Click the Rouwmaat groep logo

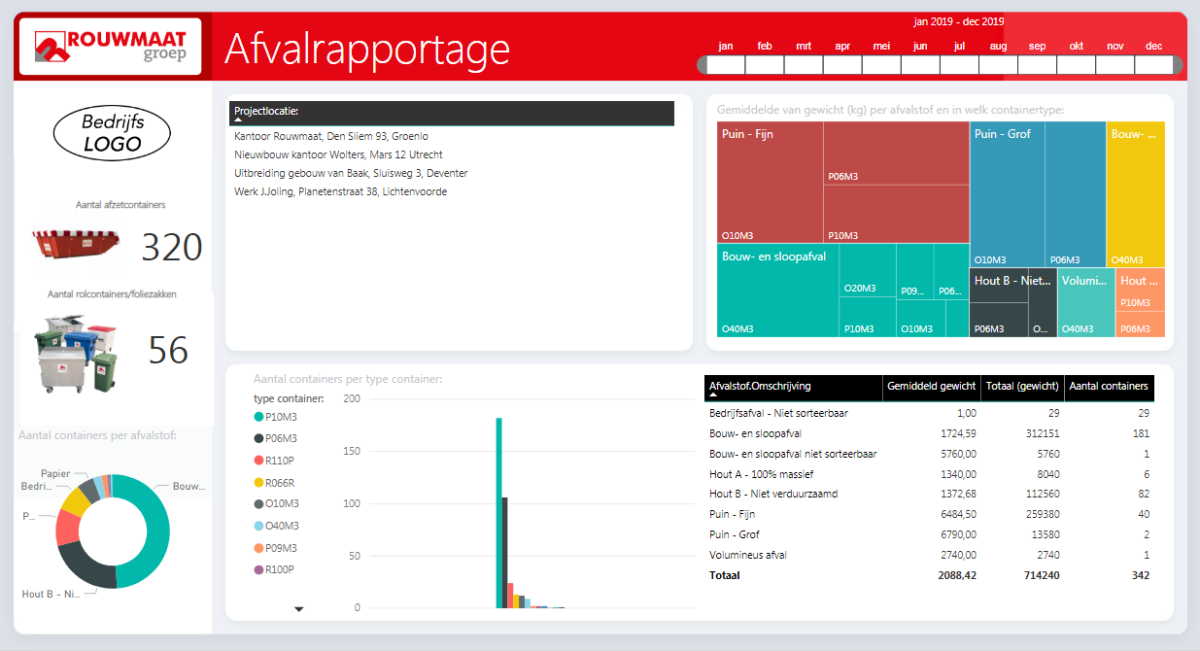coord(108,46)
